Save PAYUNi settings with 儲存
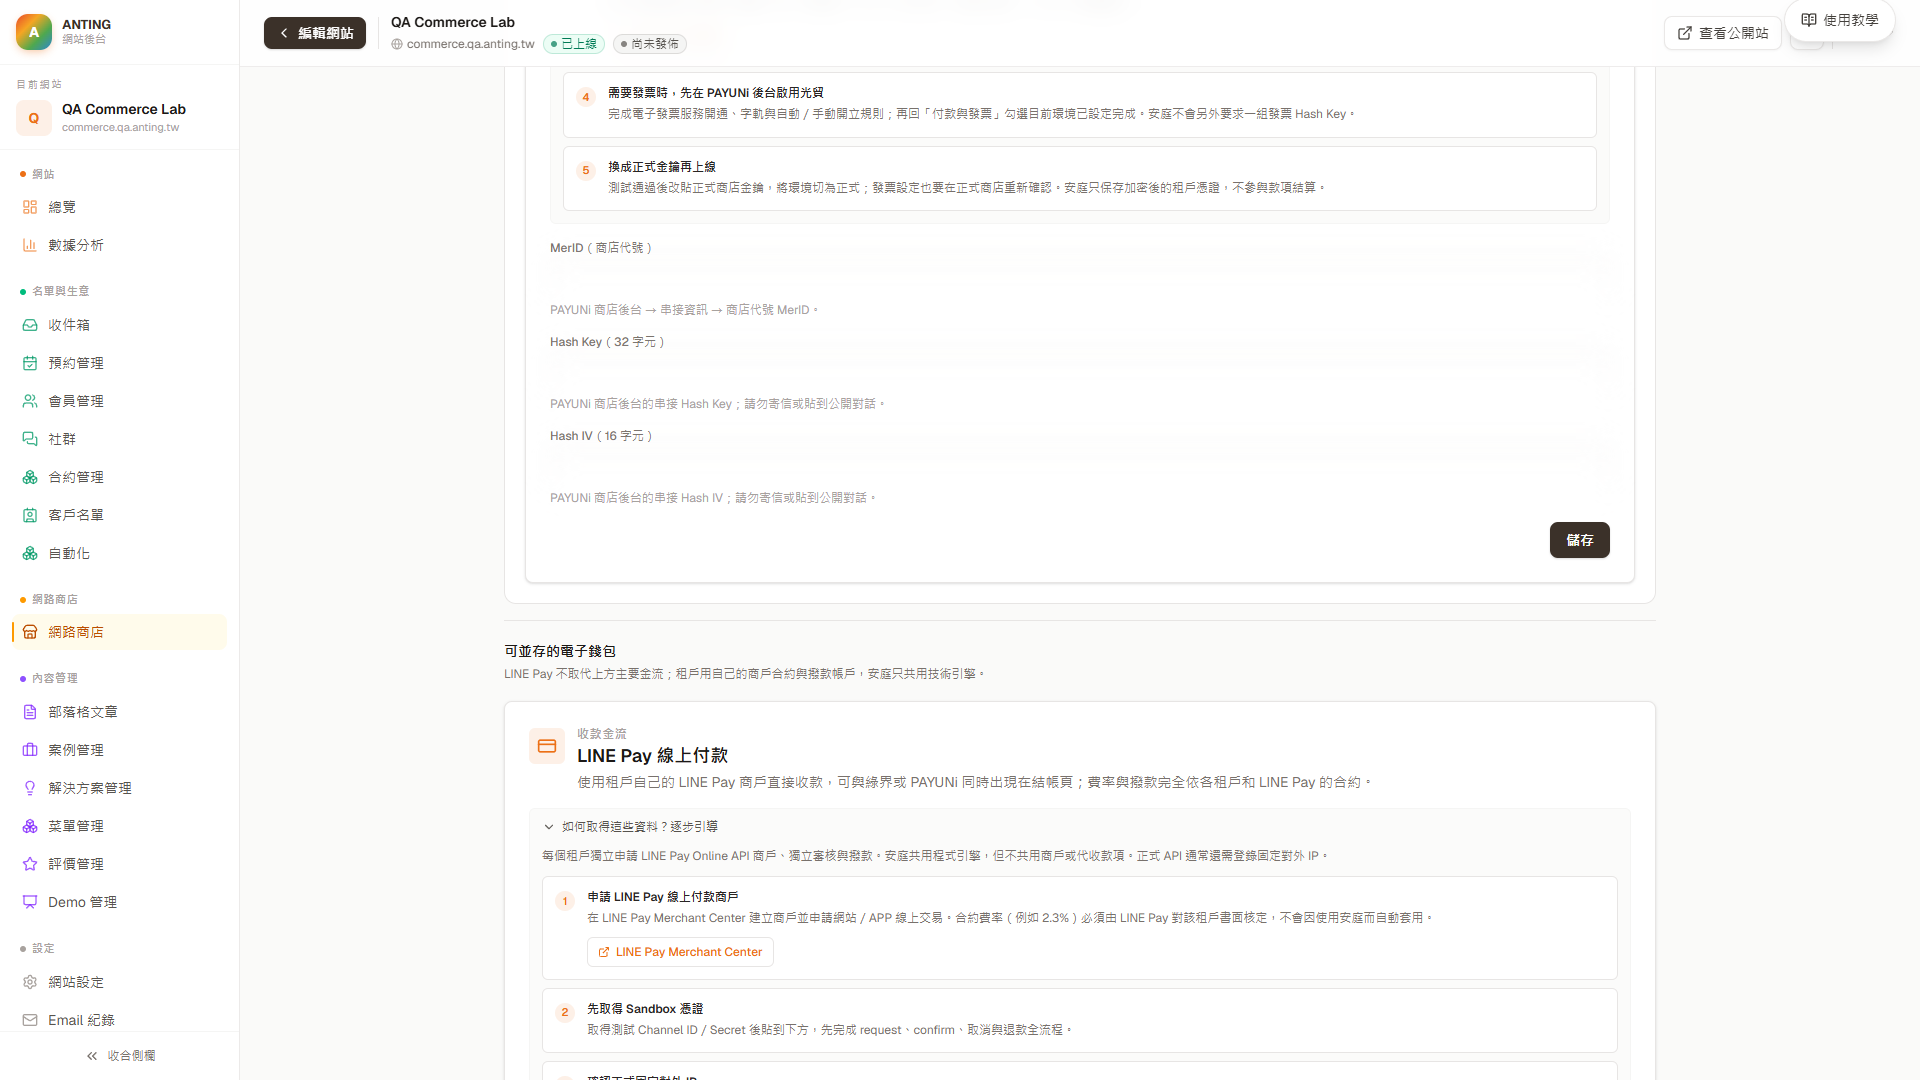The image size is (1920, 1080). [x=1580, y=540]
